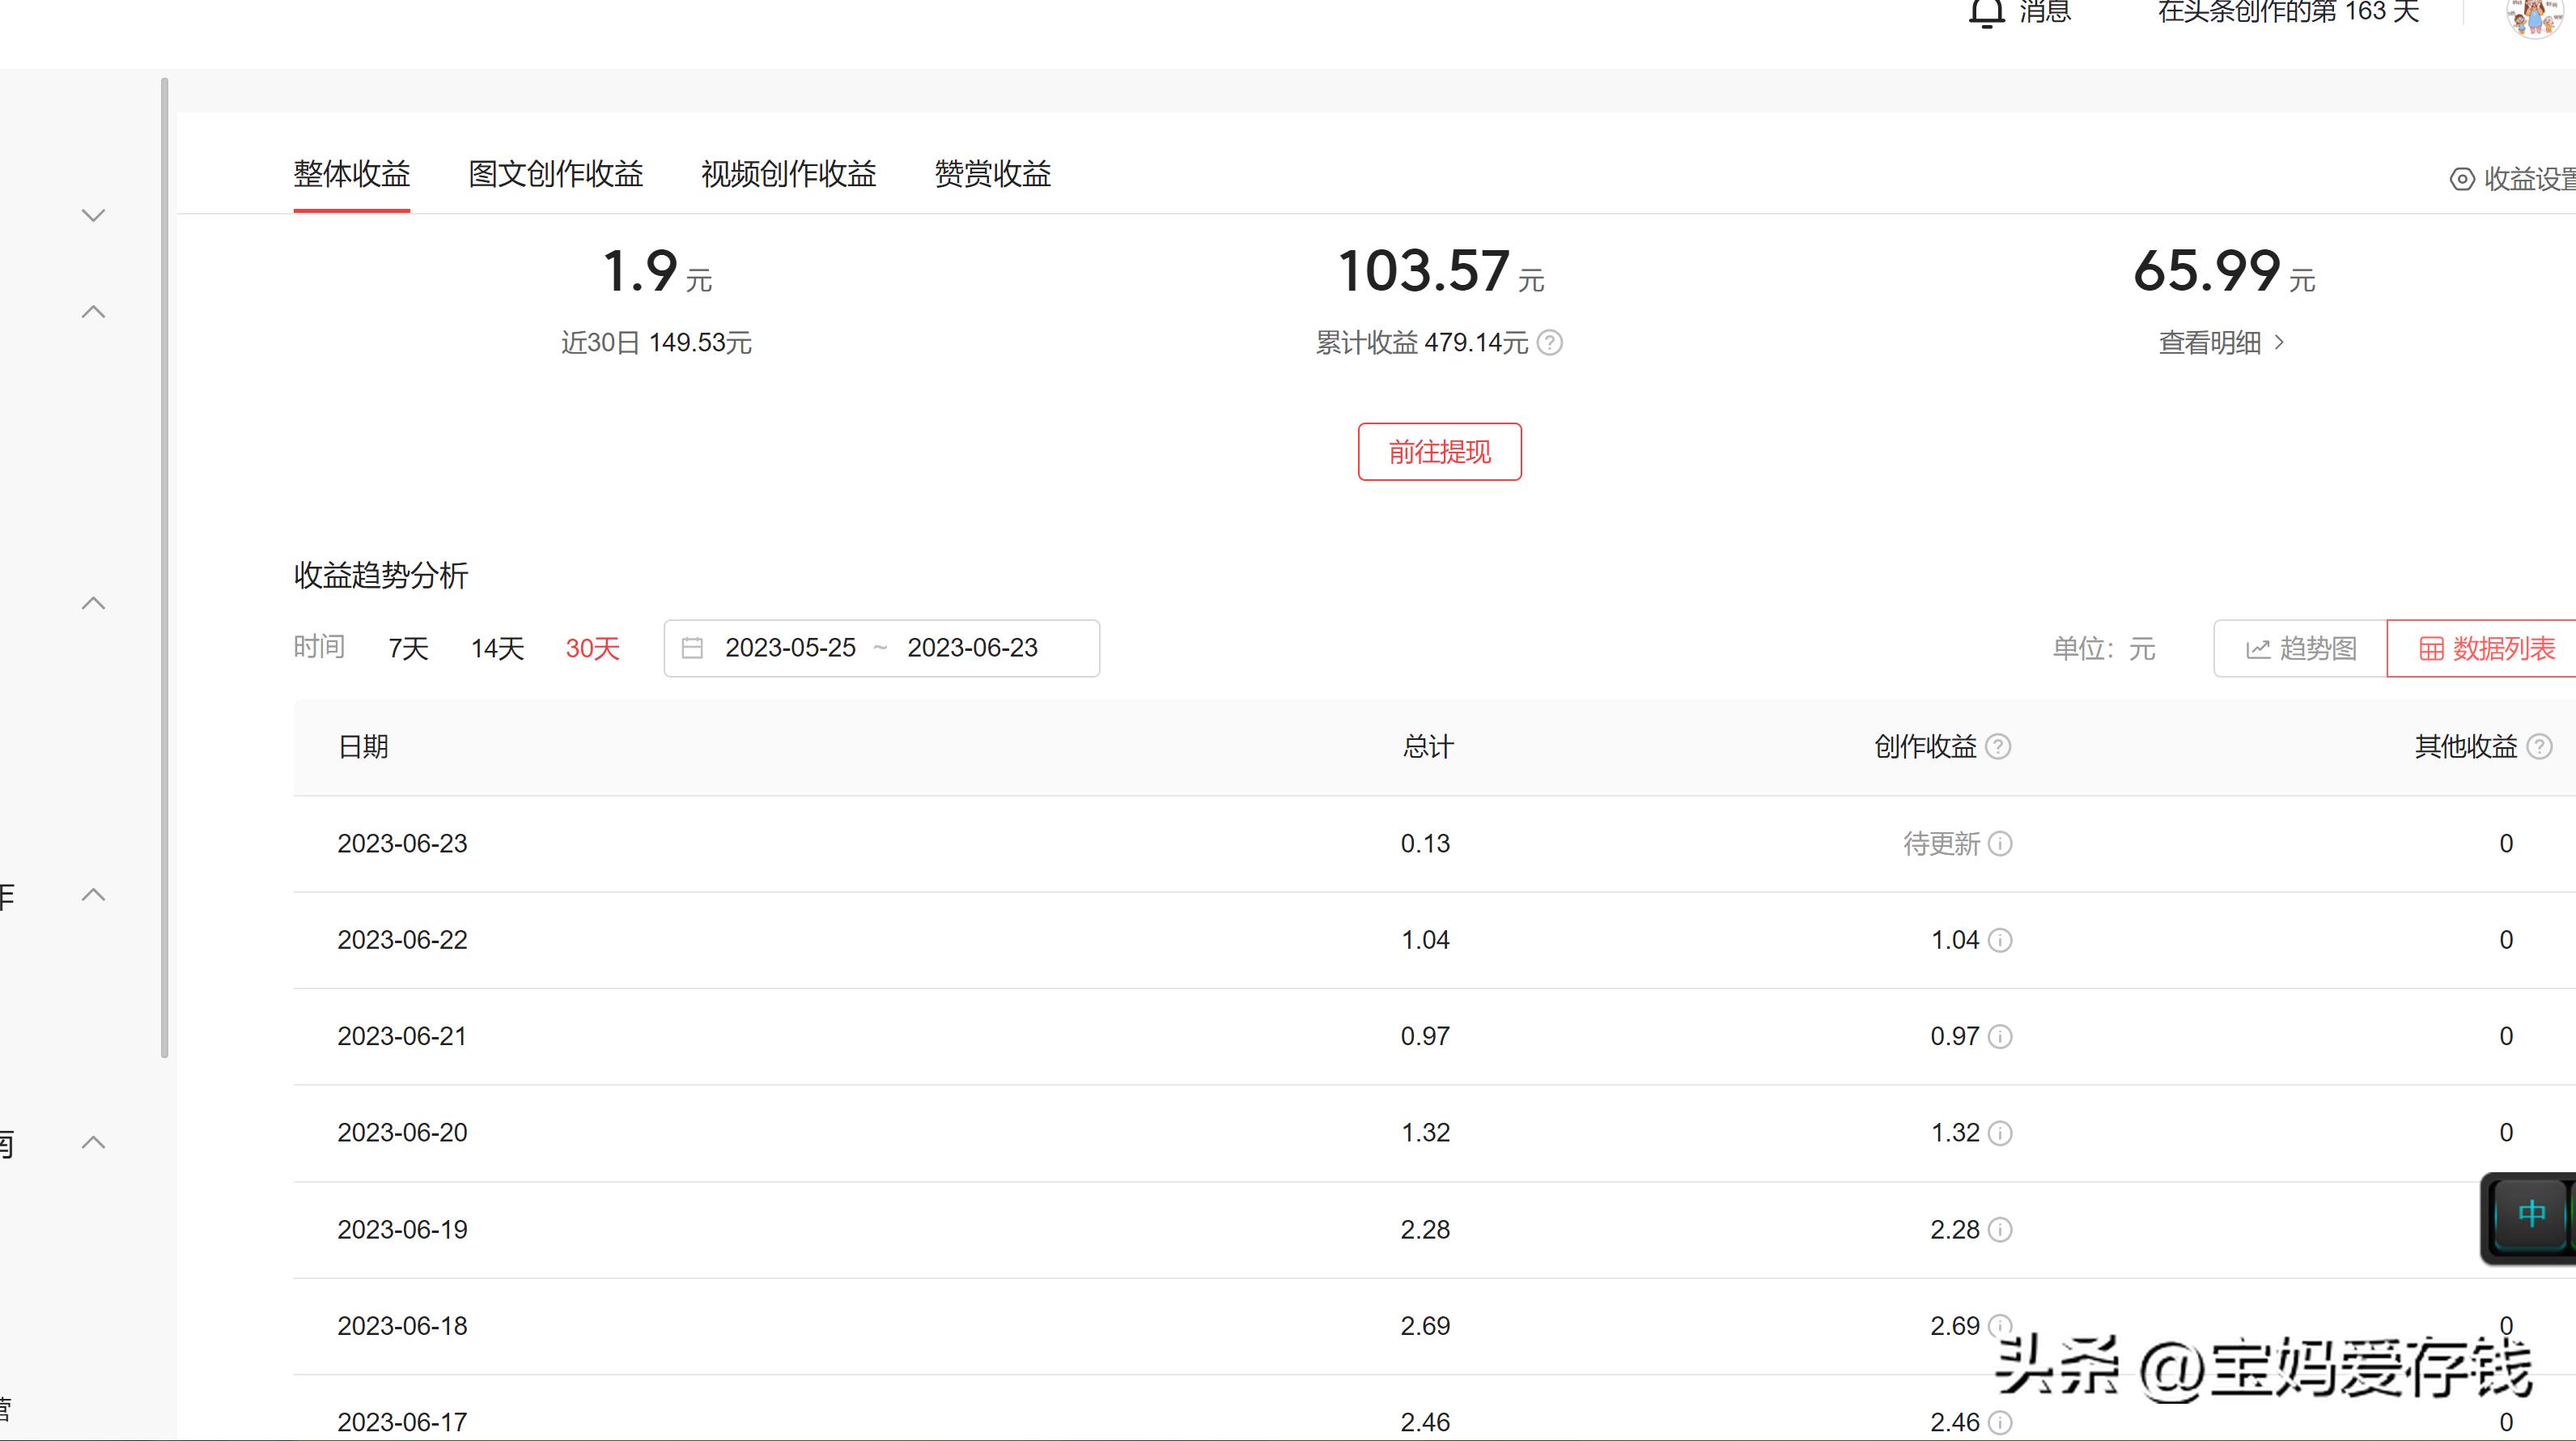The width and height of the screenshot is (2576, 1441).
Task: Expand the topmost sidebar down chevron
Action: pos(93,216)
